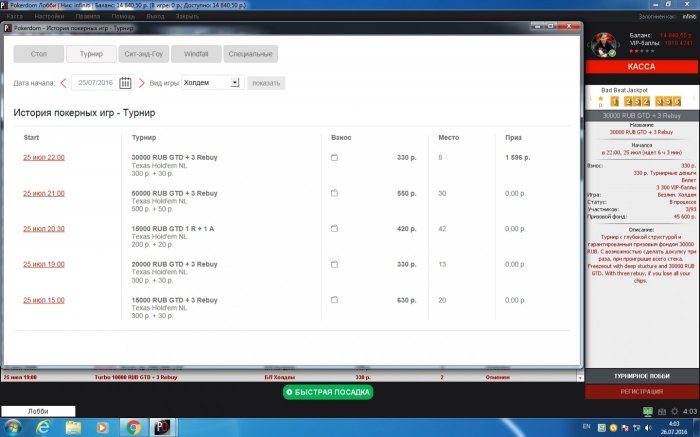Click the 1 596 р. prize cell
This screenshot has height=437, width=700.
(x=517, y=158)
